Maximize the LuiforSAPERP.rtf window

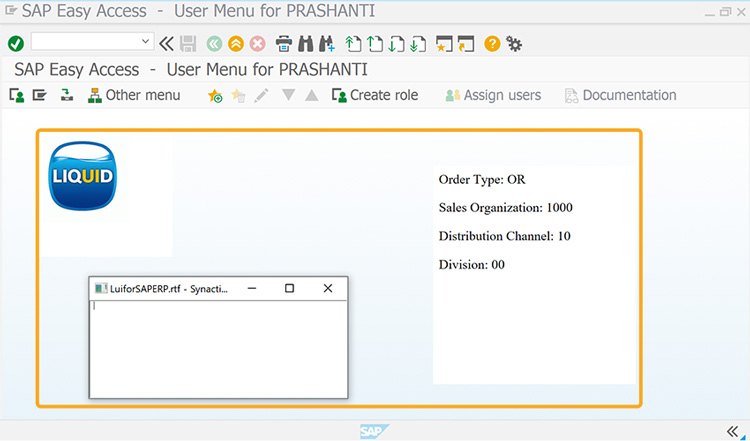tap(289, 288)
